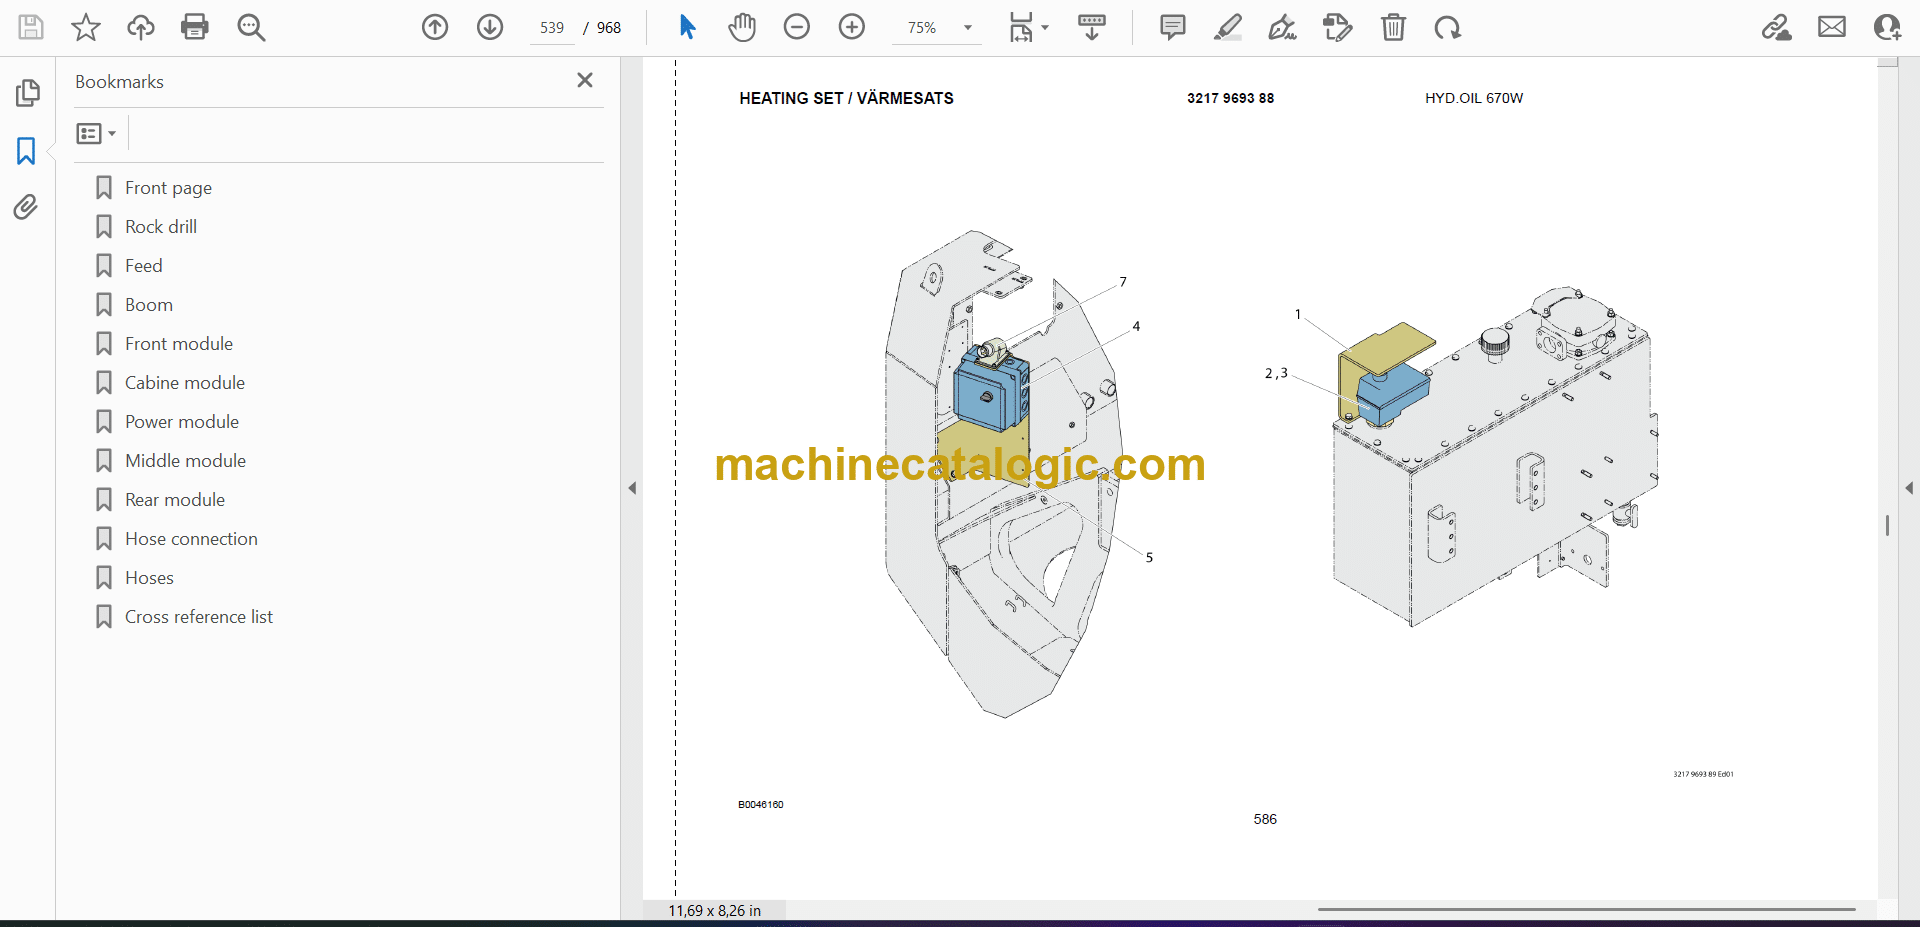Viewport: 1920px width, 927px height.
Task: Toggle the Page Thumbnails panel
Action: tap(27, 93)
